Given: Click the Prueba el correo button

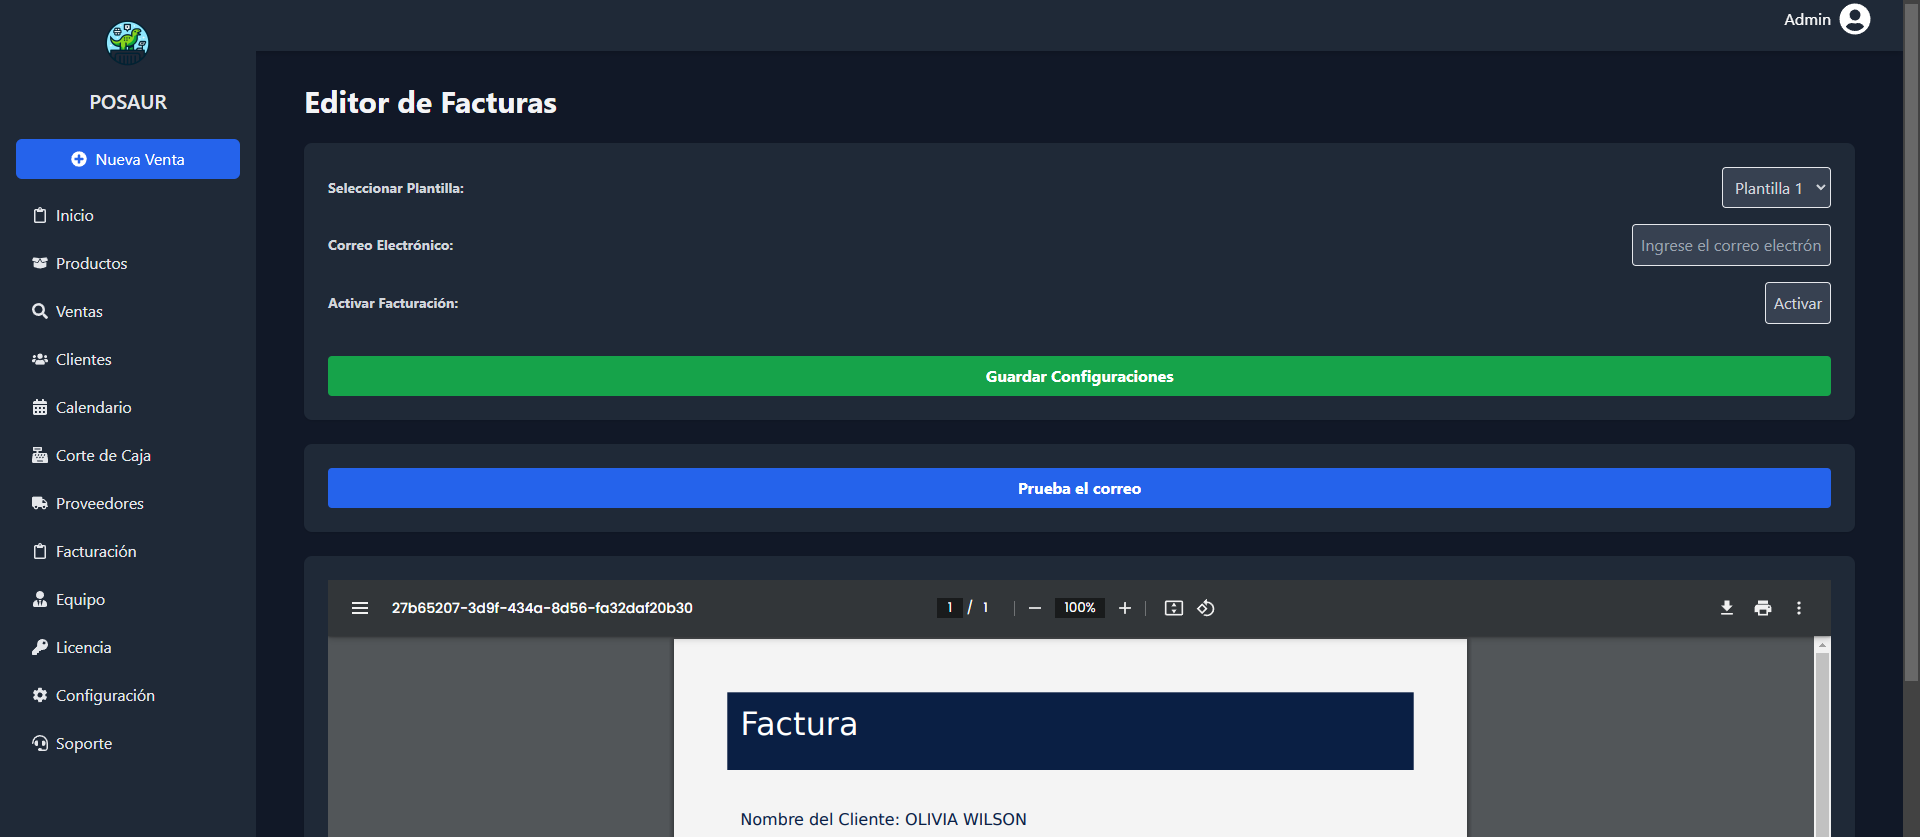Looking at the screenshot, I should 1079,488.
